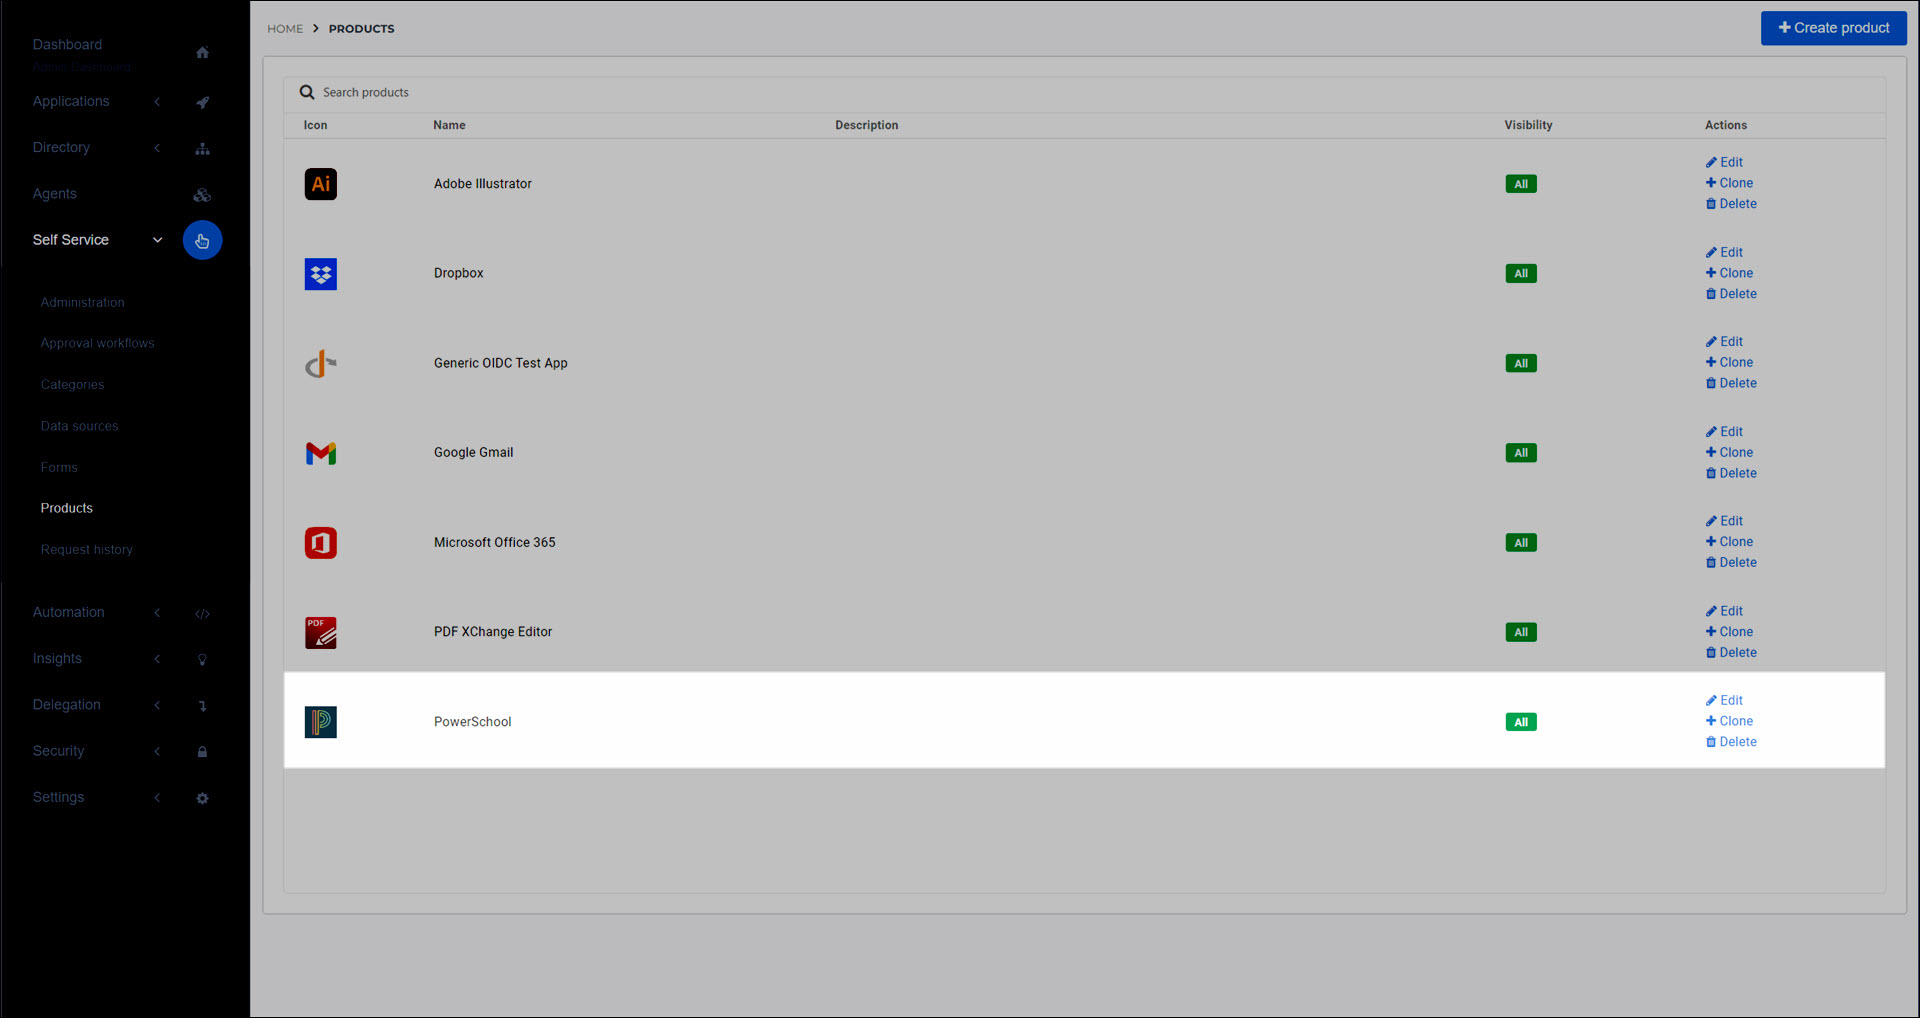Image resolution: width=1920 pixels, height=1019 pixels.
Task: Click the Dashboard home icon
Action: coord(202,52)
